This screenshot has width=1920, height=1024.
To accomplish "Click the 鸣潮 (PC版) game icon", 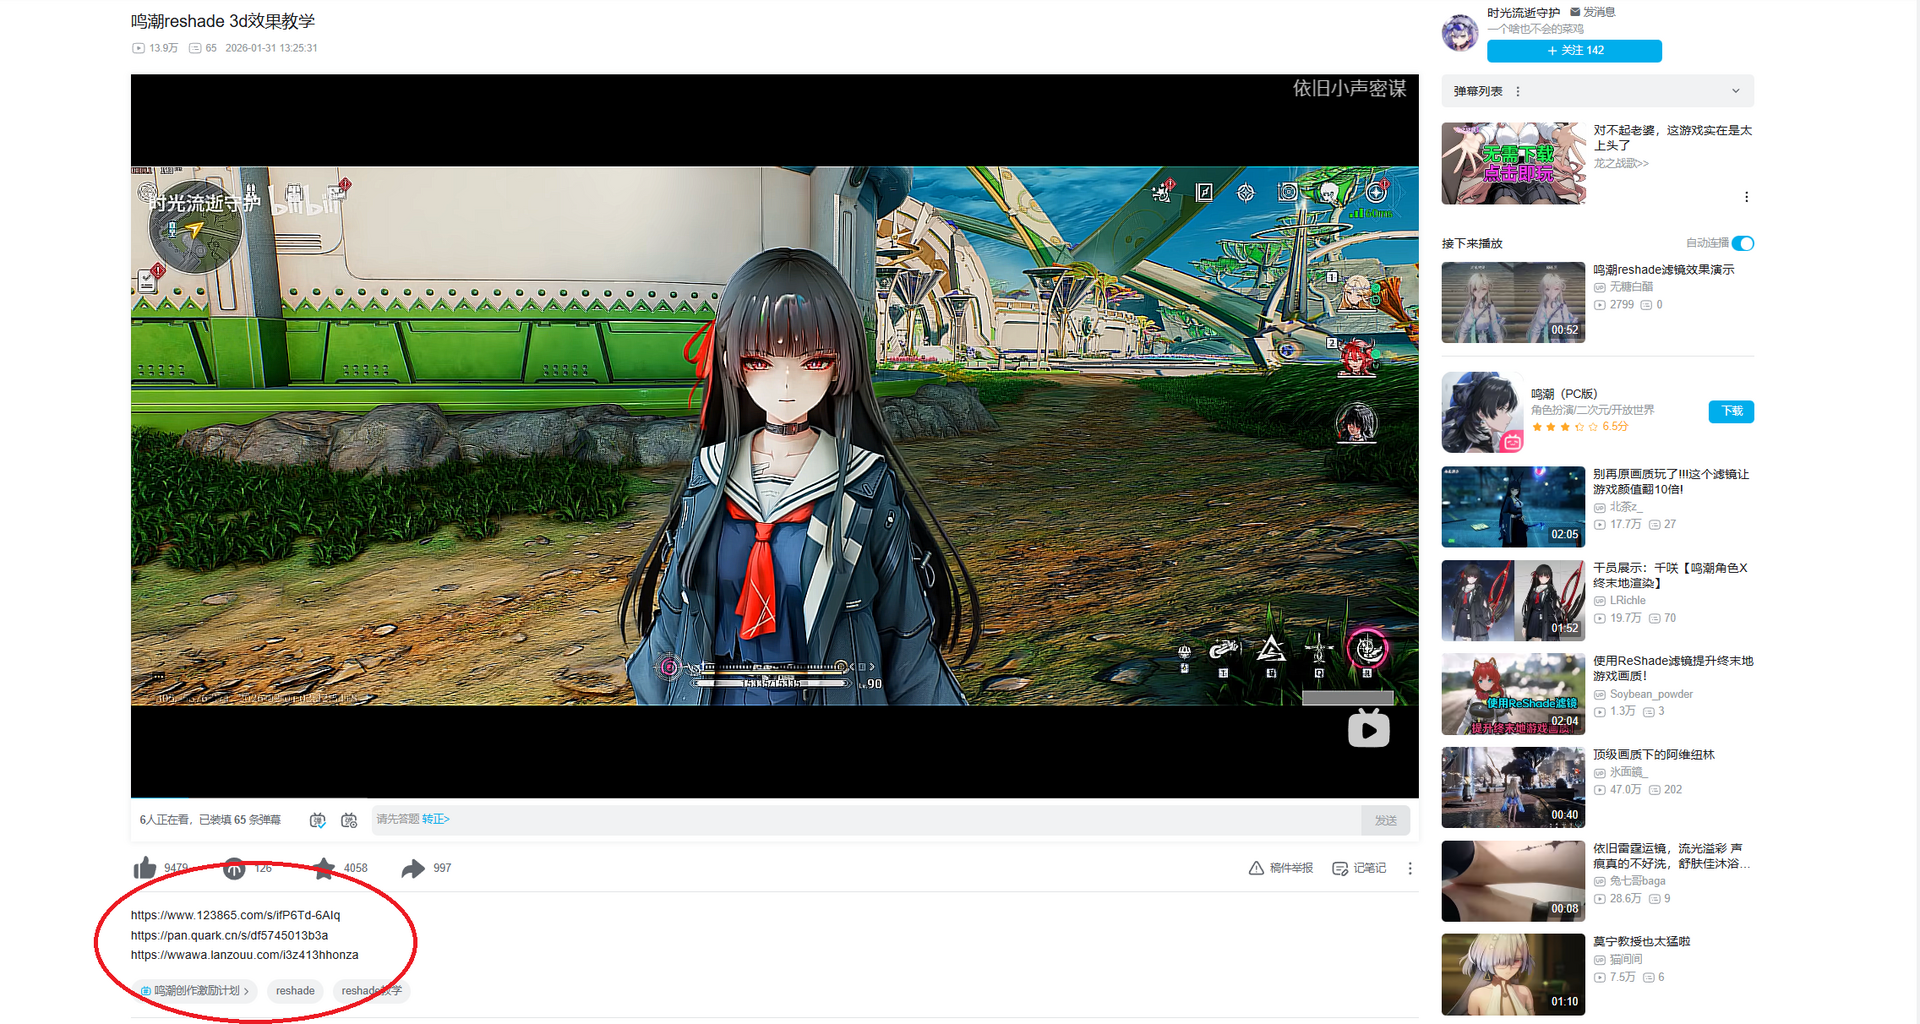I will coord(1482,412).
